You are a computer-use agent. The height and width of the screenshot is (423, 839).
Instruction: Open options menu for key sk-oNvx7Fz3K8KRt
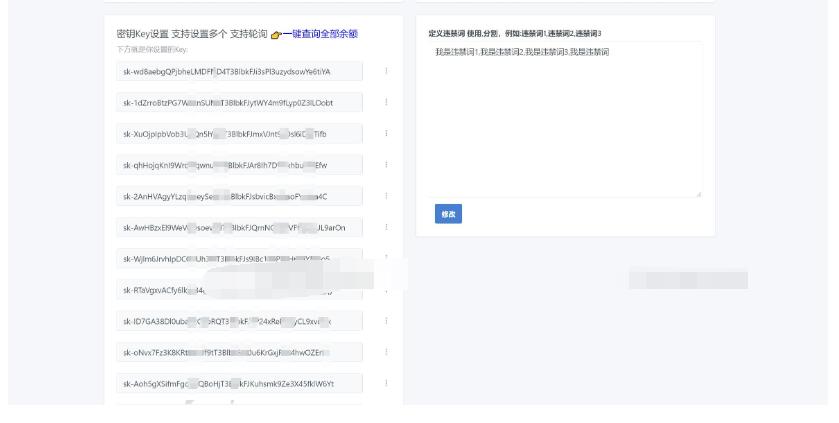point(386,352)
